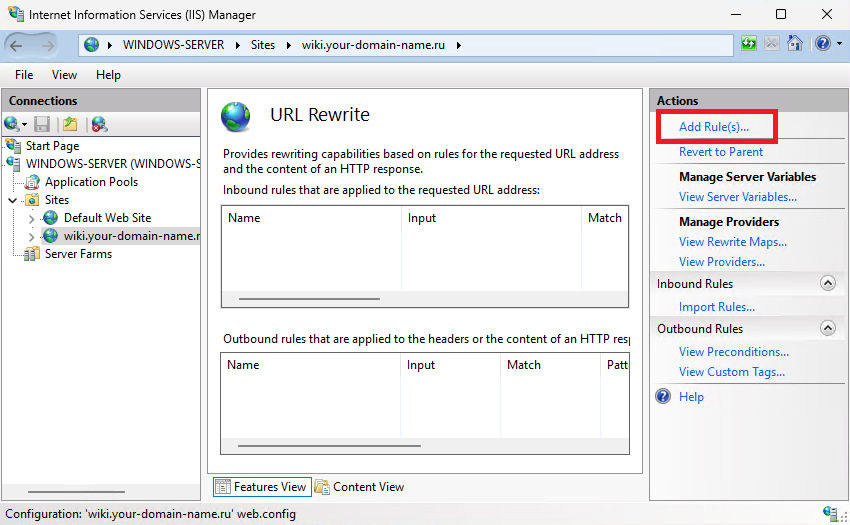This screenshot has width=850, height=525.
Task: Click the Home icon in address toolbar
Action: (795, 43)
